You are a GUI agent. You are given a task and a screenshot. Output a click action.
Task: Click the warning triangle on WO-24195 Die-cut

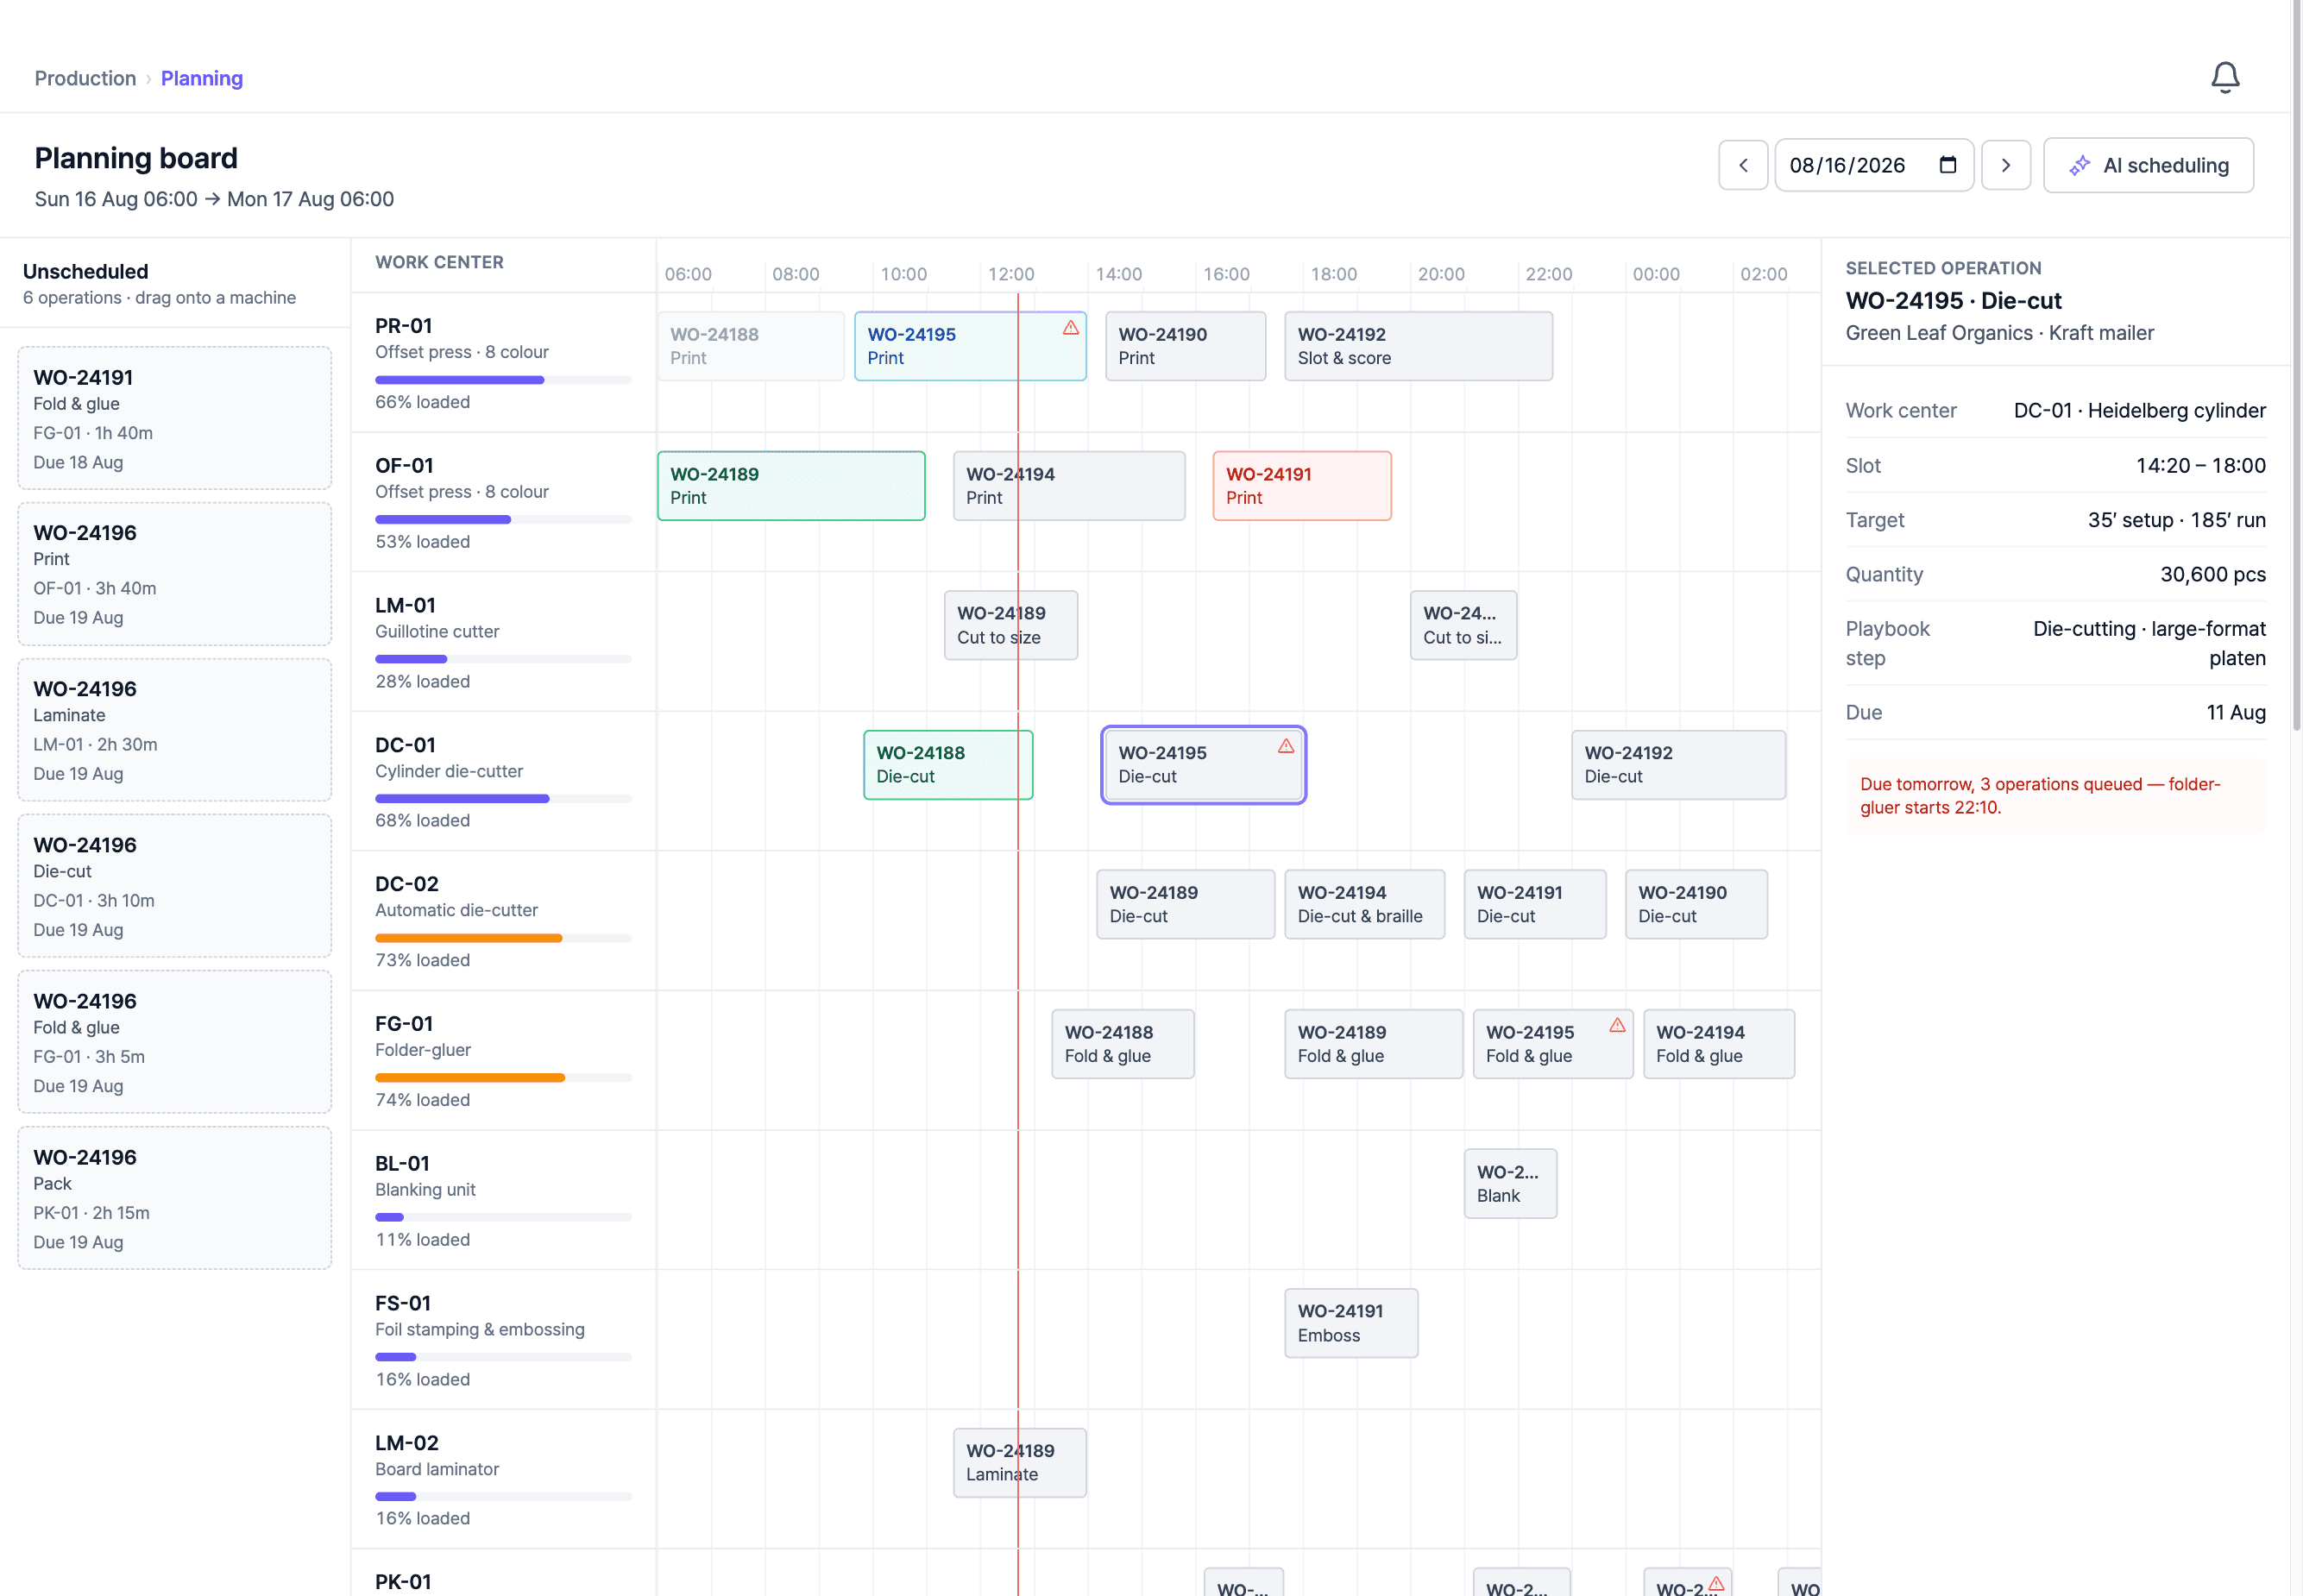pyautogui.click(x=1285, y=746)
